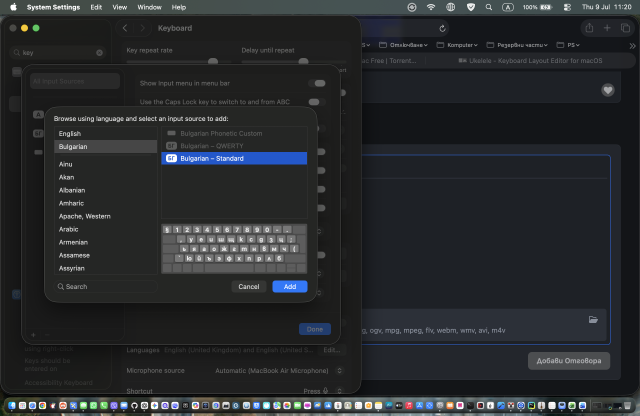This screenshot has width=640, height=416.
Task: Open Trash in the Dock
Action: [x=627, y=405]
